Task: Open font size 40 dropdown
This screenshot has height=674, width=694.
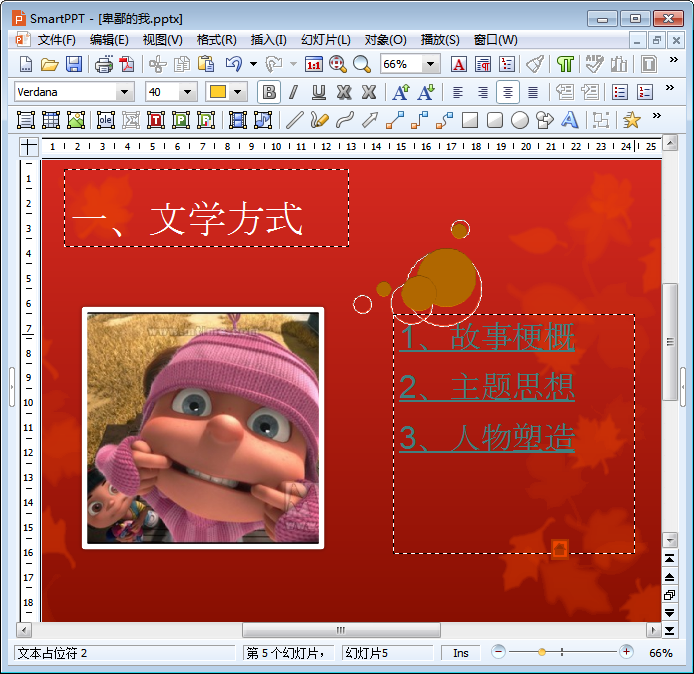Action: [x=187, y=92]
